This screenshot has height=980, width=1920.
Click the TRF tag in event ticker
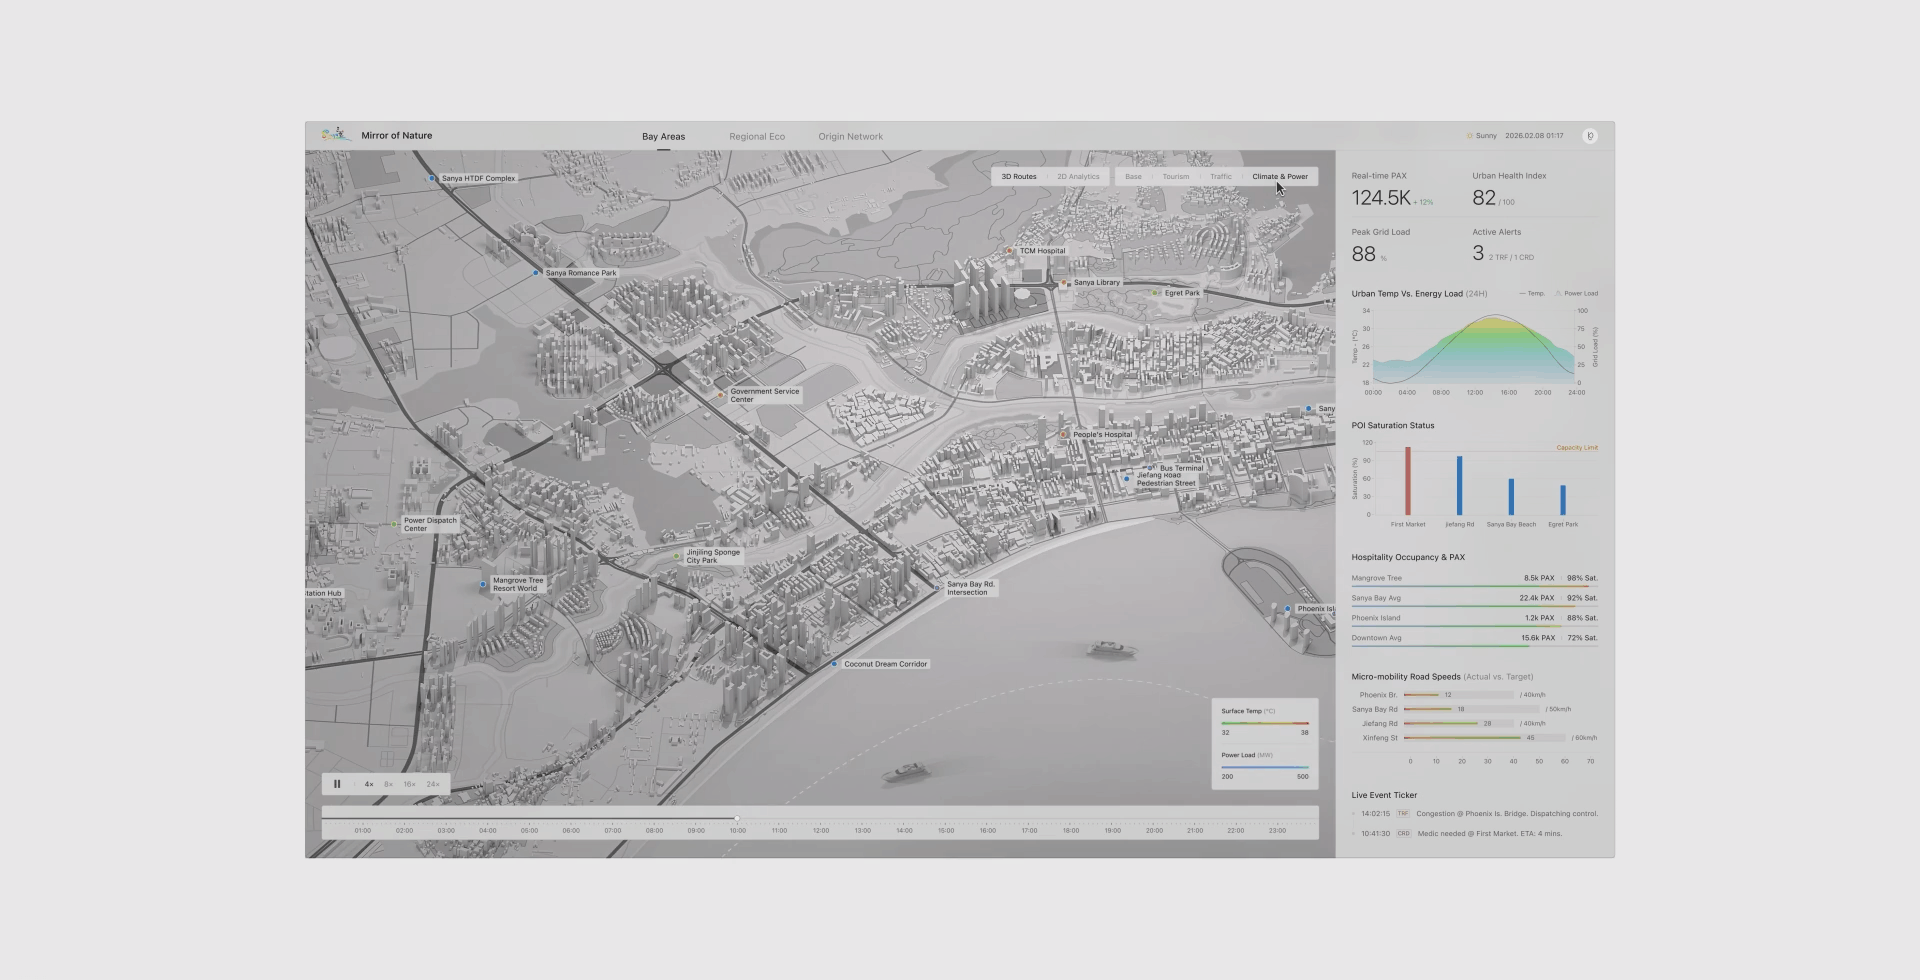click(1403, 814)
